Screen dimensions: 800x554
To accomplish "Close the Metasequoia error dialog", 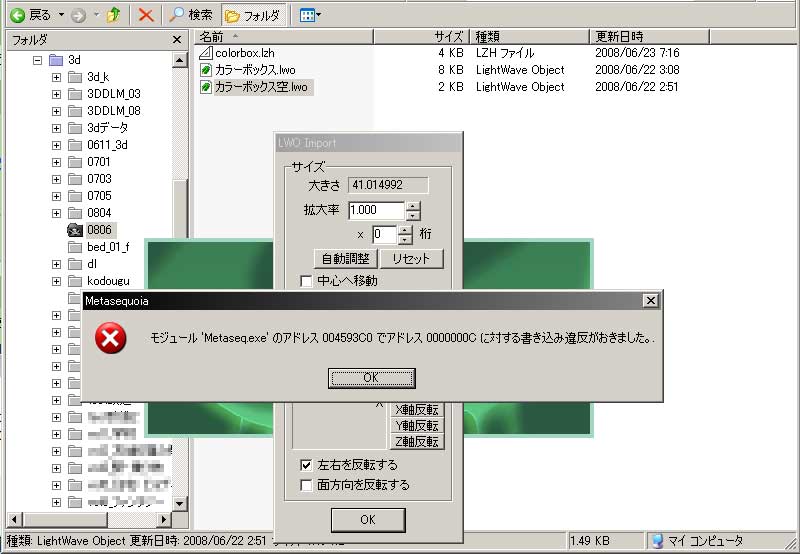I will pyautogui.click(x=651, y=301).
